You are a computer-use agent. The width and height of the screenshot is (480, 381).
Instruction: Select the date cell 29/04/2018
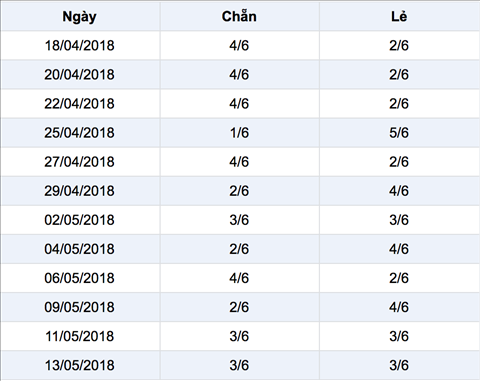[x=79, y=191]
